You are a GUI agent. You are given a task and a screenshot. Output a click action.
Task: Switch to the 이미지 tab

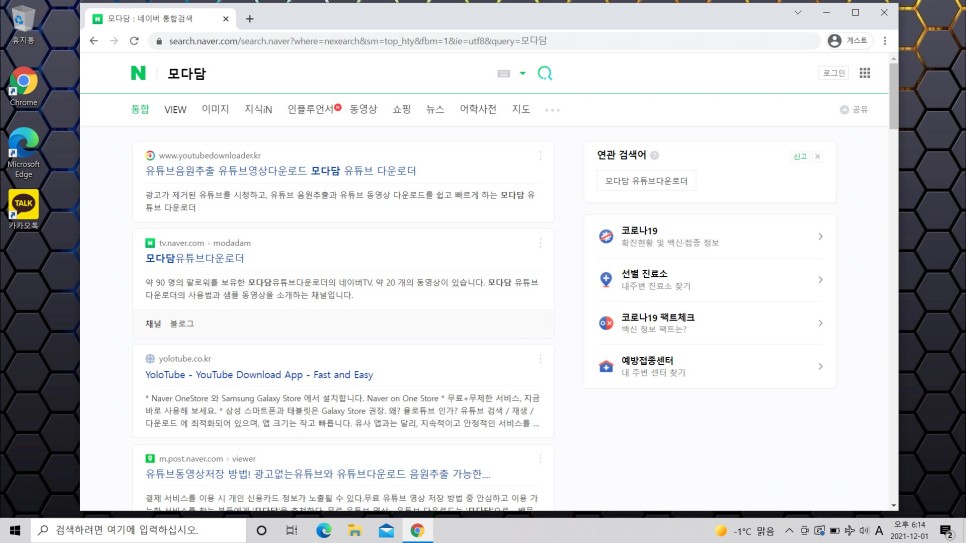215,109
